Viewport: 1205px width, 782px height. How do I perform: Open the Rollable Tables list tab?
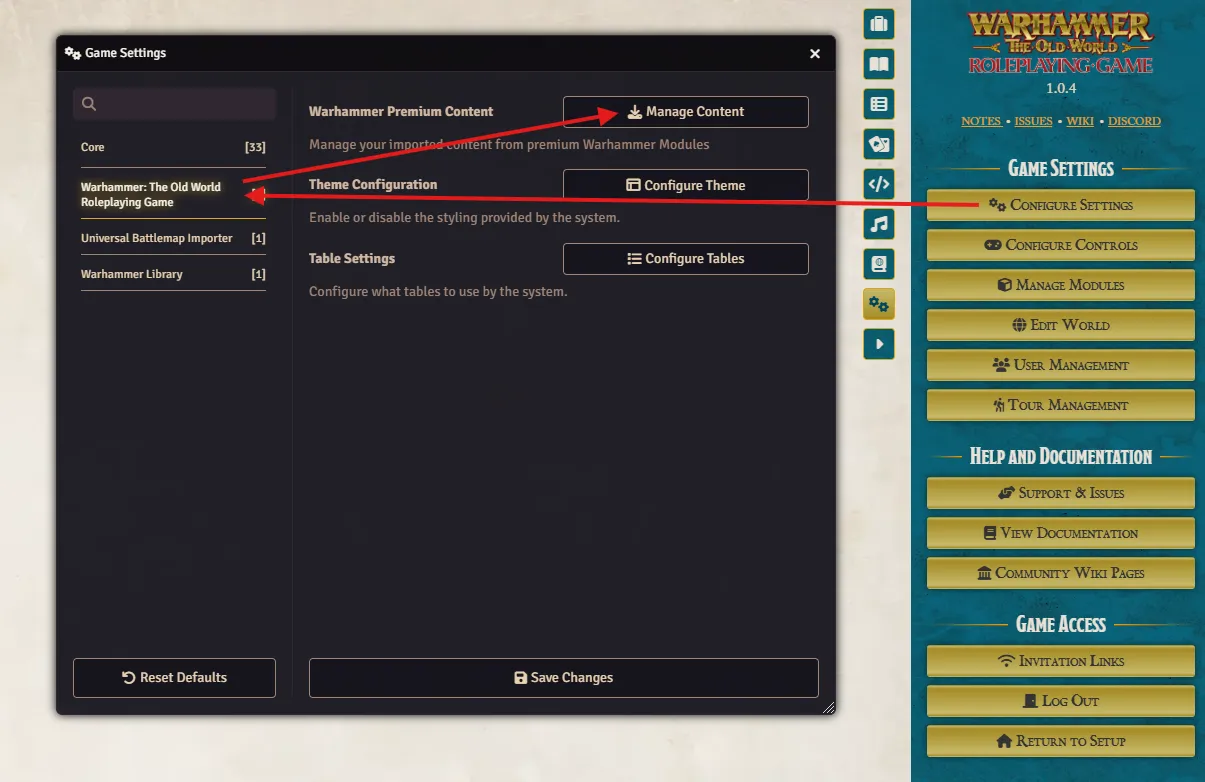point(878,104)
